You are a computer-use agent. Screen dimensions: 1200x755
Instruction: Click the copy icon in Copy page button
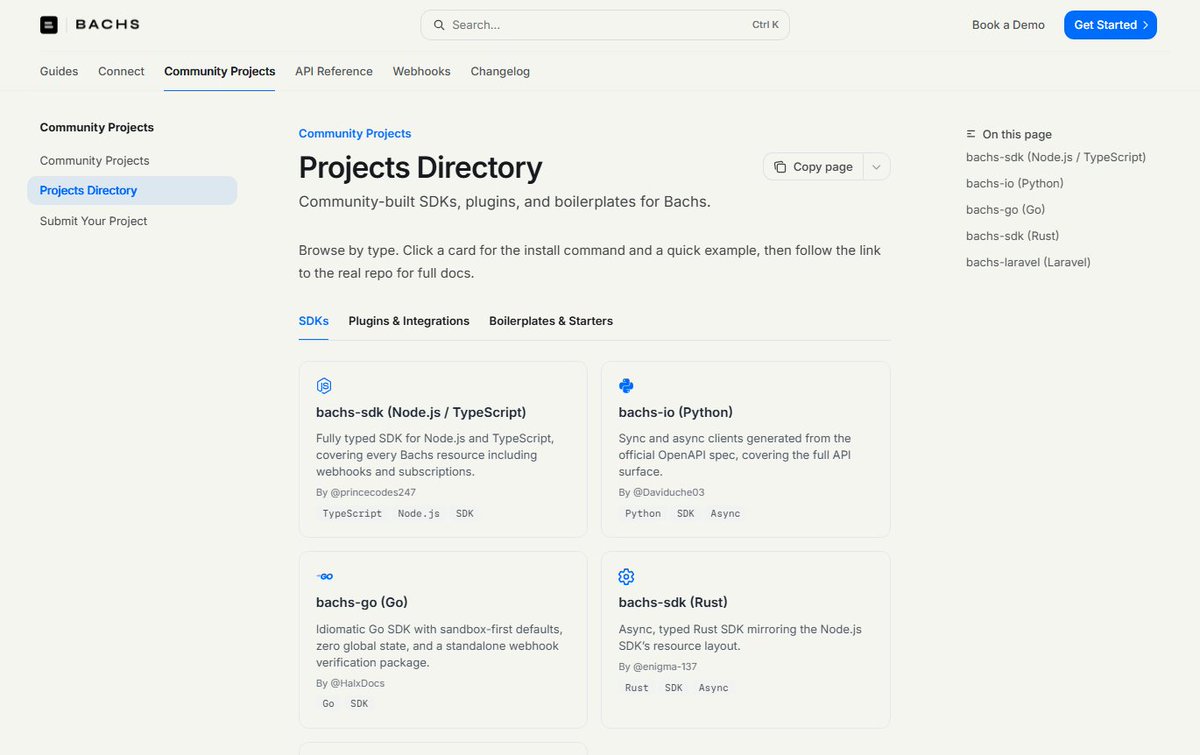780,167
